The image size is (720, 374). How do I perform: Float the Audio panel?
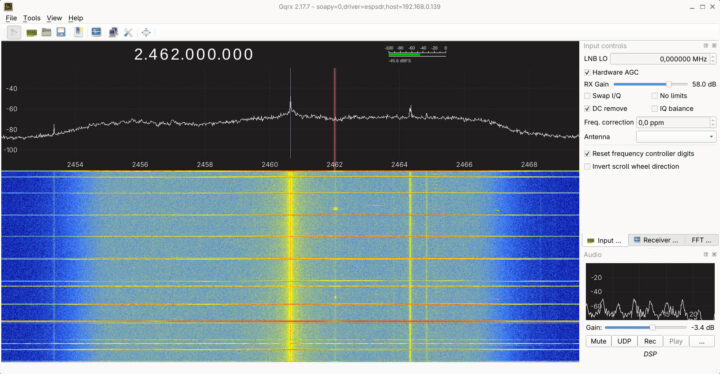[x=706, y=254]
